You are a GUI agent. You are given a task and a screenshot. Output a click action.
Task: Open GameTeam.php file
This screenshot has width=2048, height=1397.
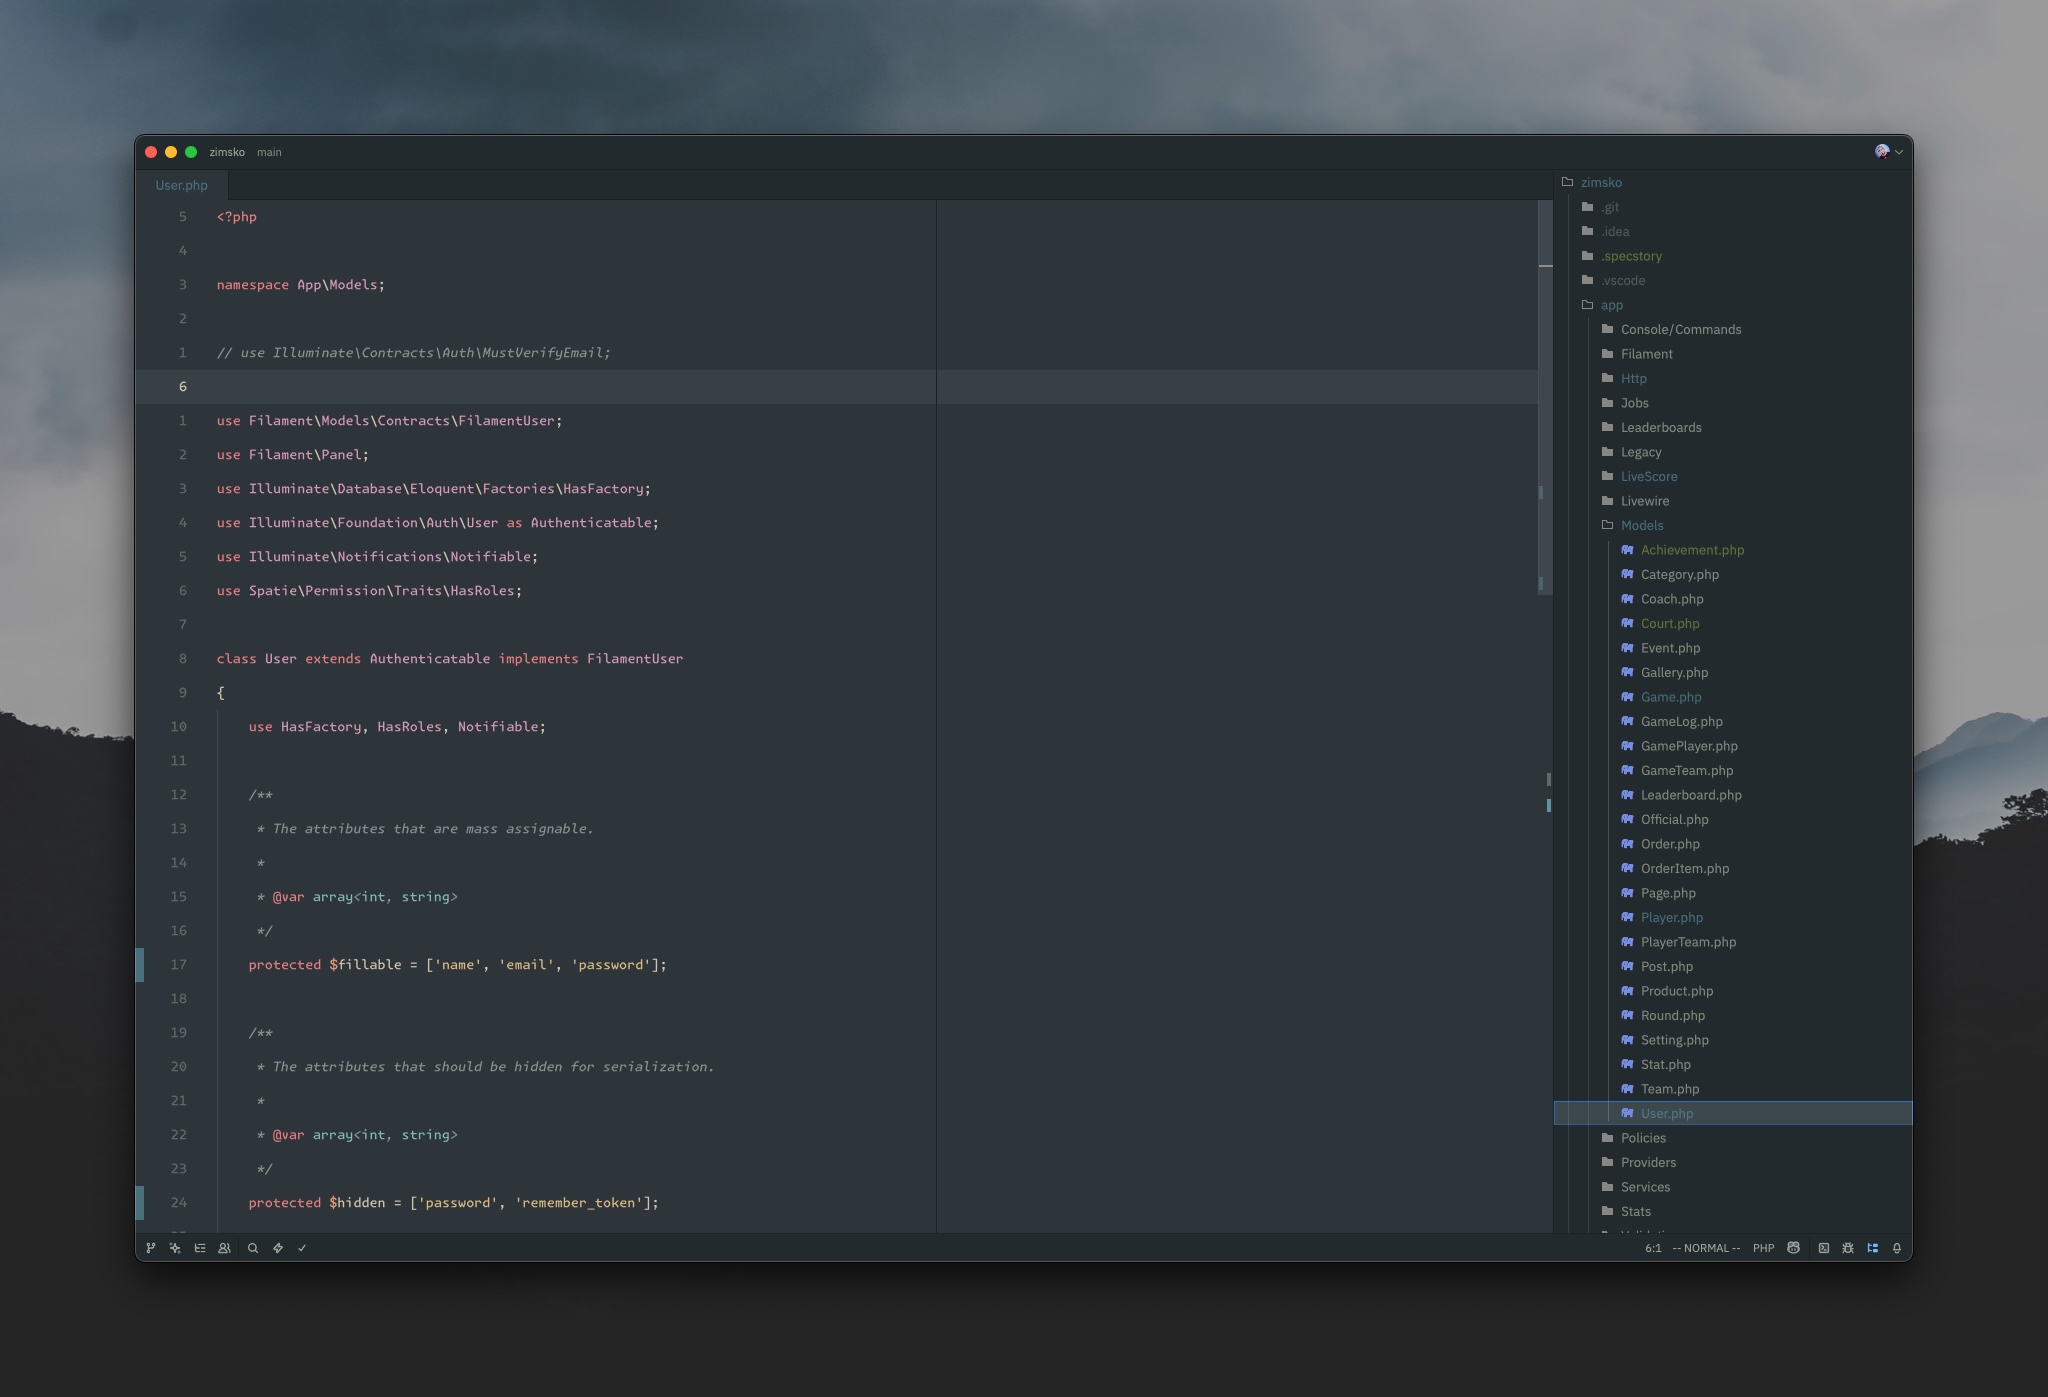click(x=1733, y=770)
